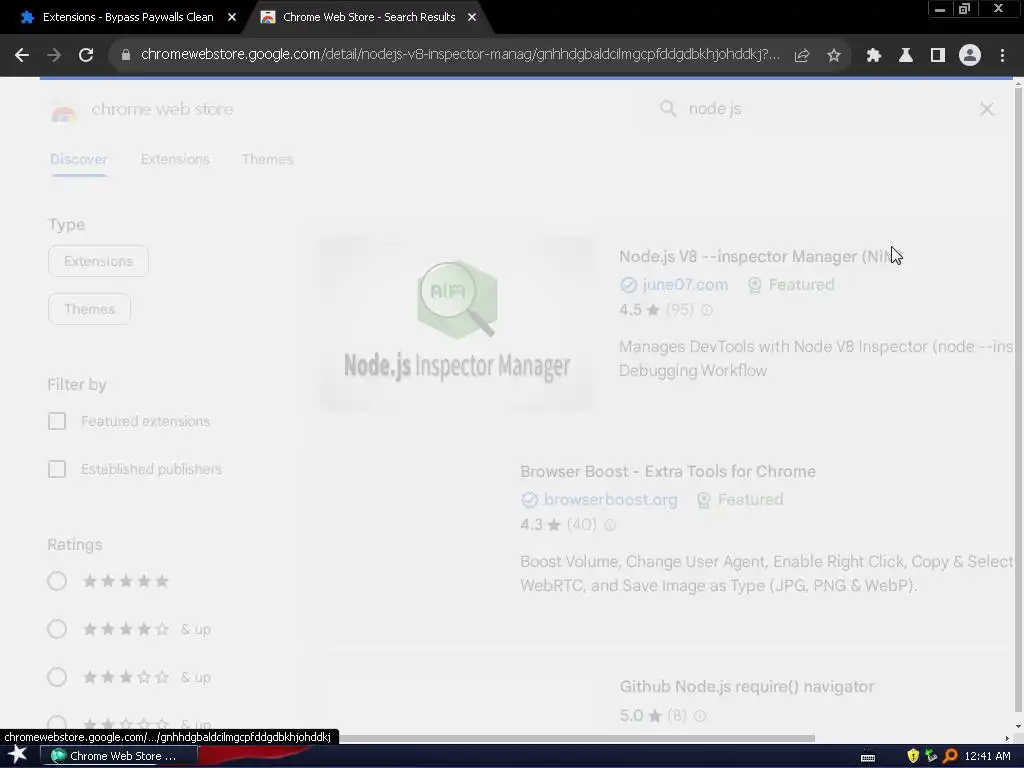Image resolution: width=1024 pixels, height=768 pixels.
Task: Visit browserboost.org publisher link
Action: (x=611, y=500)
